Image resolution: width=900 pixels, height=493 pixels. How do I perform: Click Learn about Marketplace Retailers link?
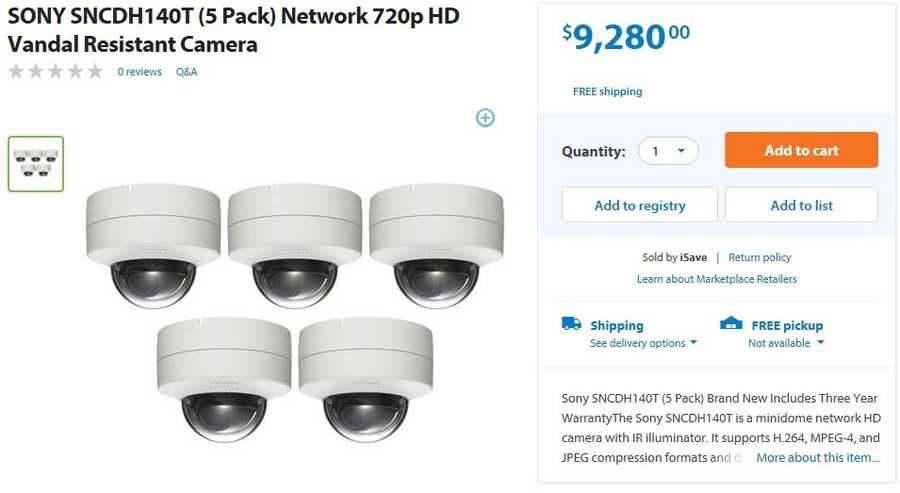[717, 279]
